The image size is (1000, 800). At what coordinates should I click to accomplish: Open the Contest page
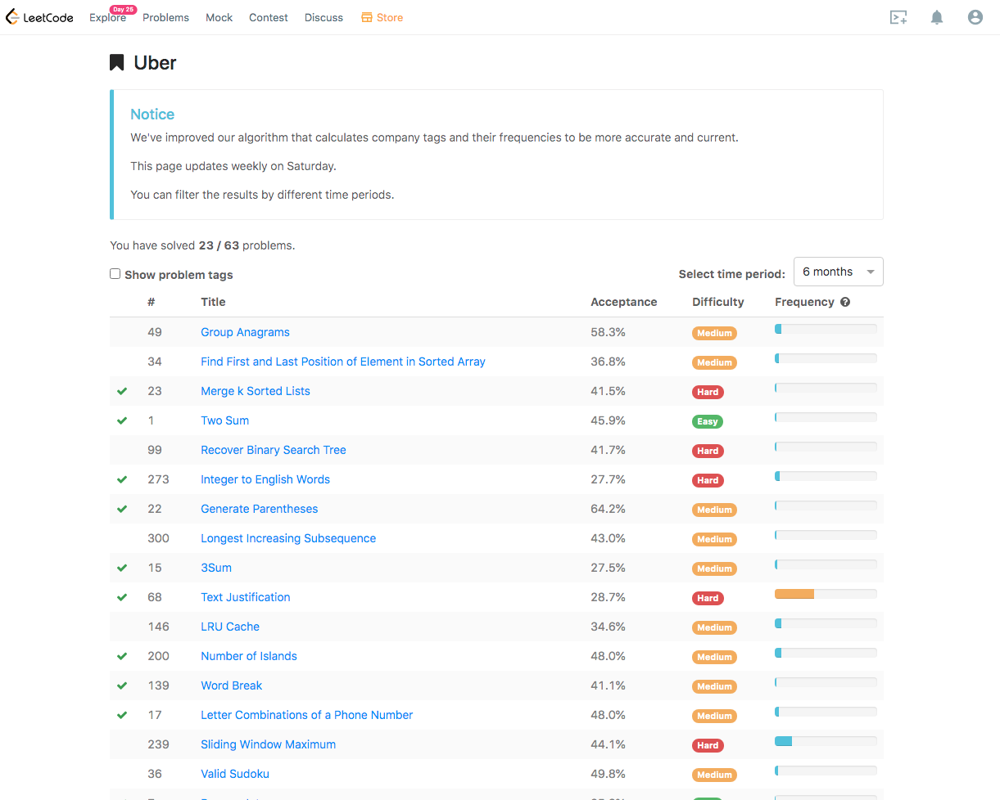tap(268, 18)
